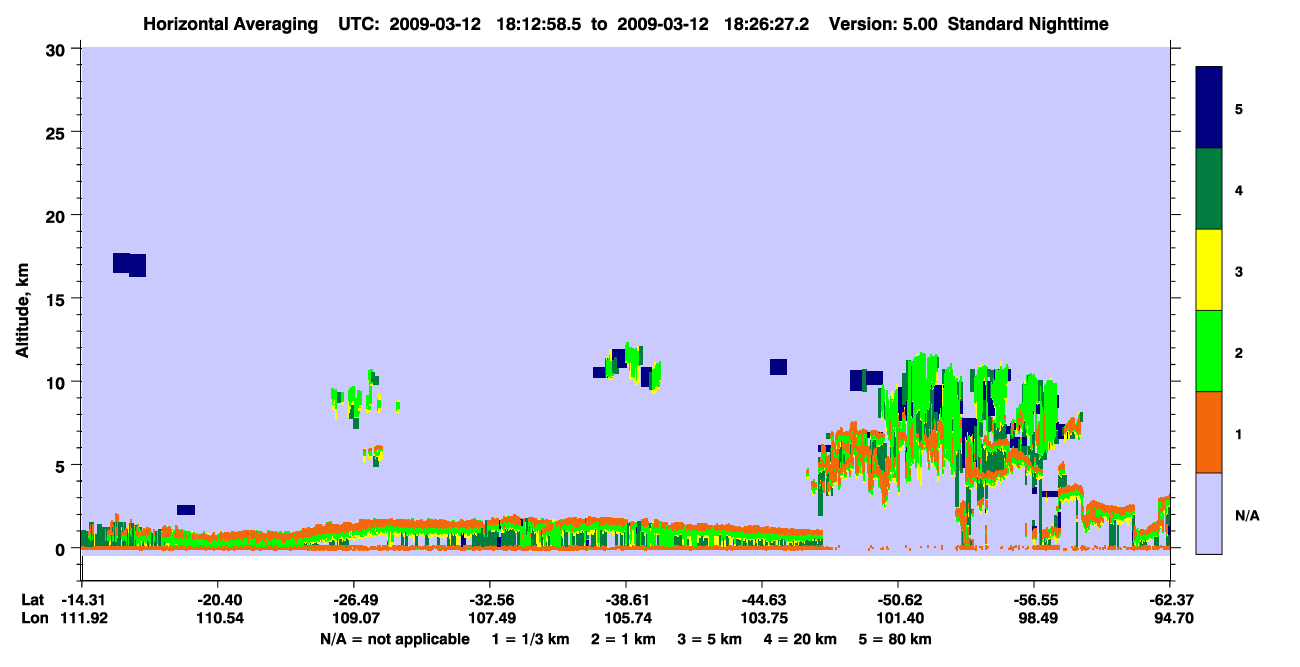Click the latitude value -62.37
The height and width of the screenshot is (667, 1300).
1170,600
